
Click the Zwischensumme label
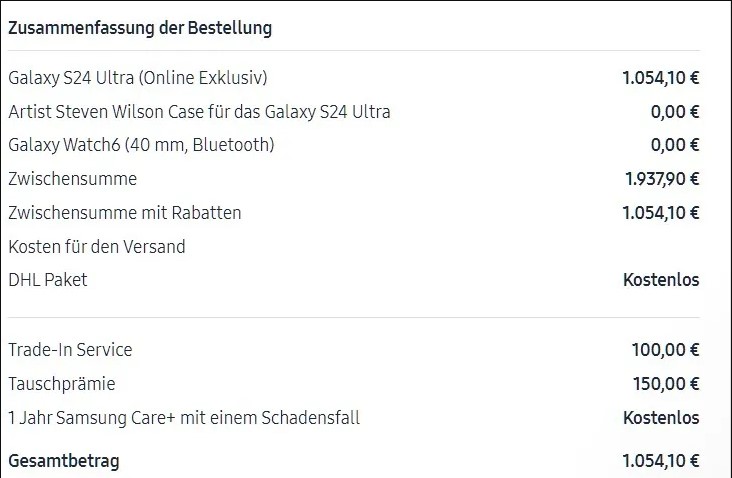pos(73,179)
